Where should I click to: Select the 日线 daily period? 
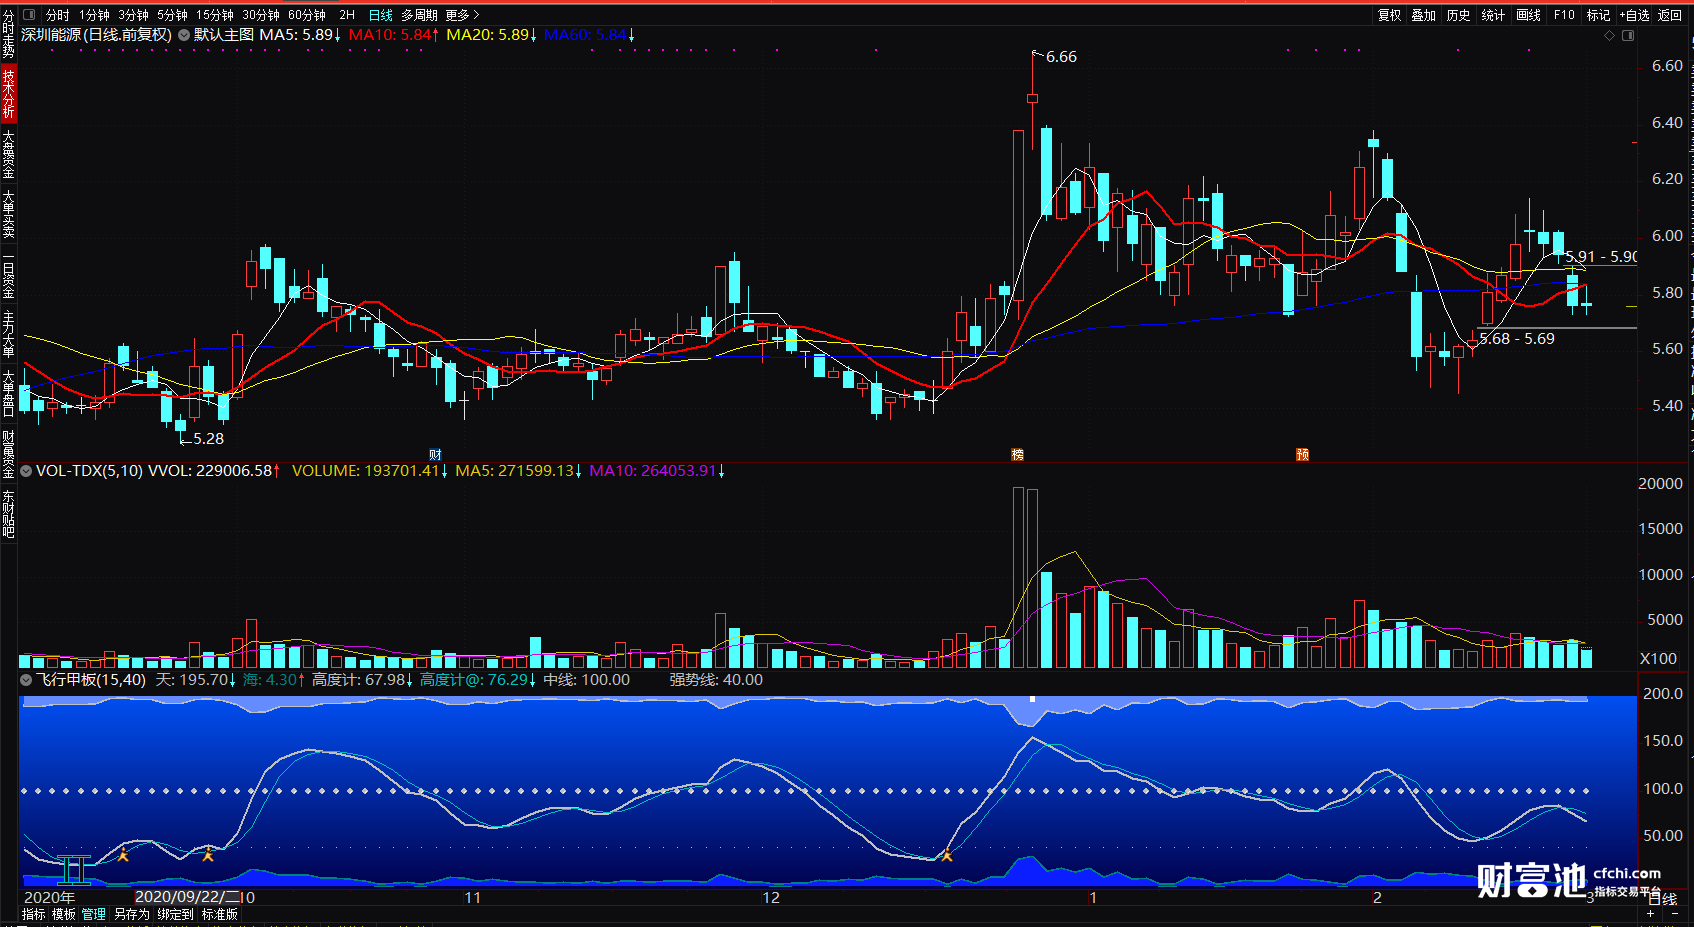381,15
